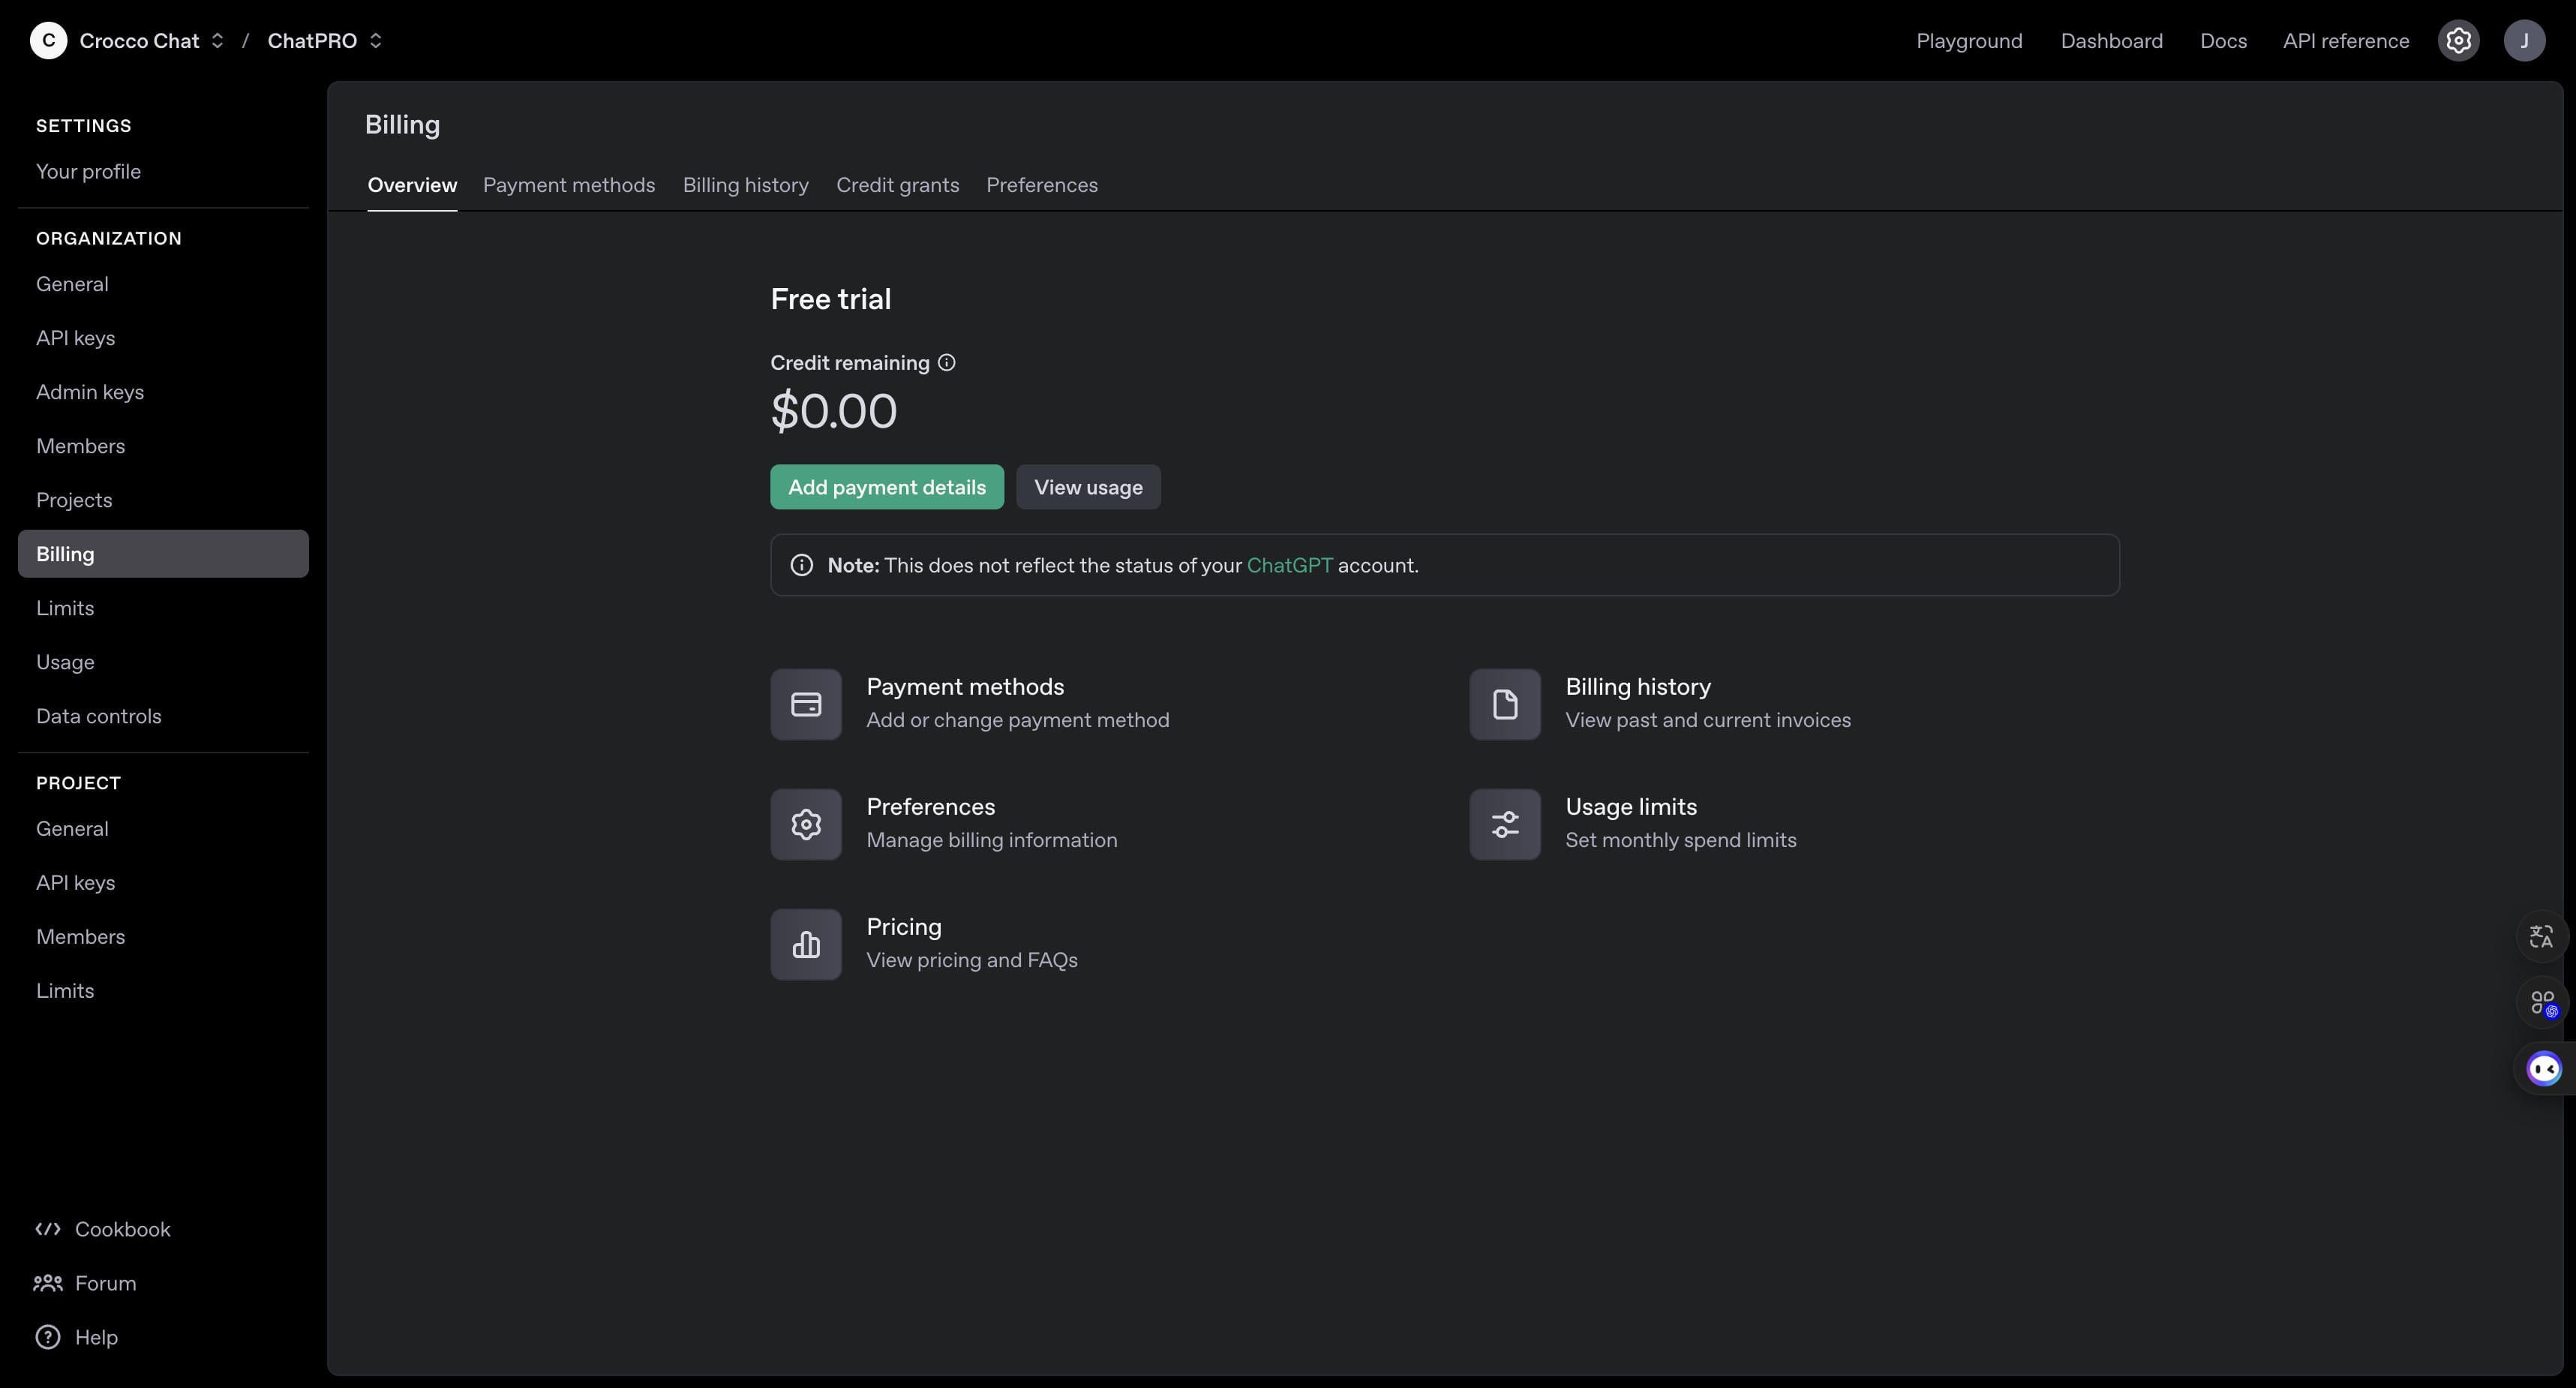Screen dimensions: 2576x1388
Task: Open Dashboard in top navigation
Action: click(x=2111, y=41)
